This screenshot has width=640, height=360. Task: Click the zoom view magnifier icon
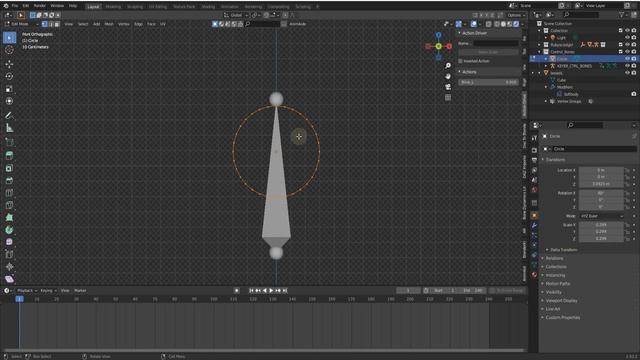[x=448, y=66]
